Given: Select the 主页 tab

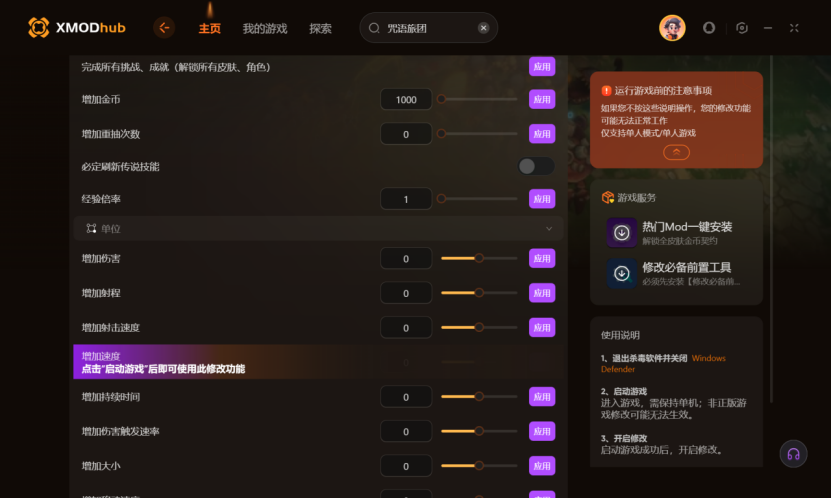Looking at the screenshot, I should (210, 29).
